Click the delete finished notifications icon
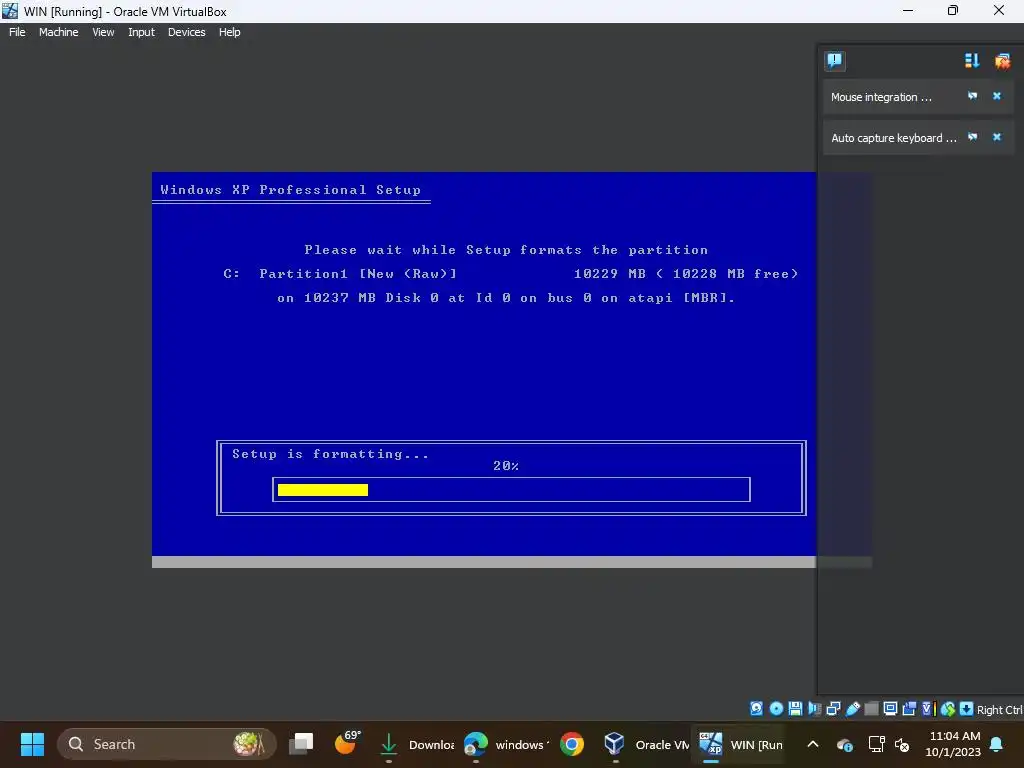The width and height of the screenshot is (1024, 768). 1002,61
